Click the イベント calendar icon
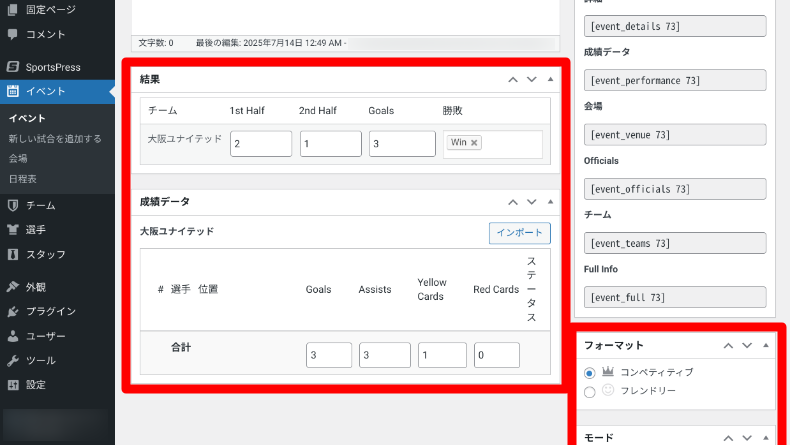 coord(13,91)
